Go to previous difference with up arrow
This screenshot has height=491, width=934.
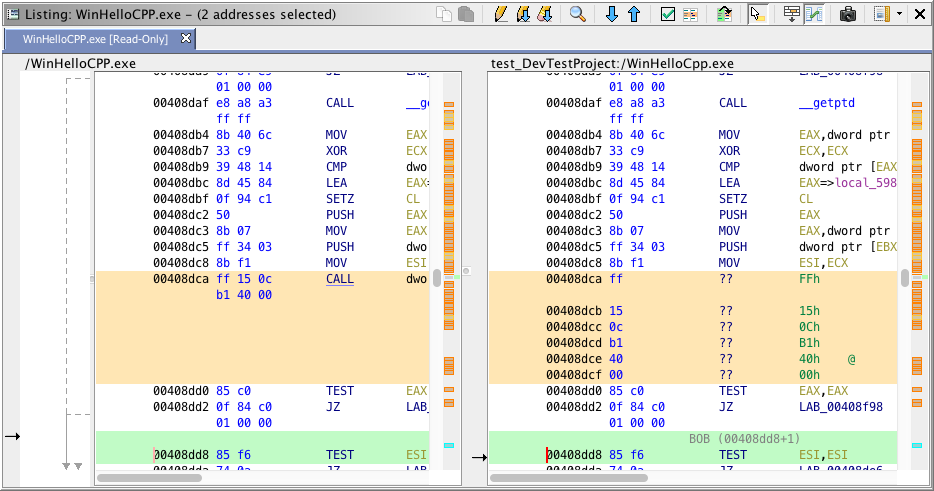tap(633, 14)
